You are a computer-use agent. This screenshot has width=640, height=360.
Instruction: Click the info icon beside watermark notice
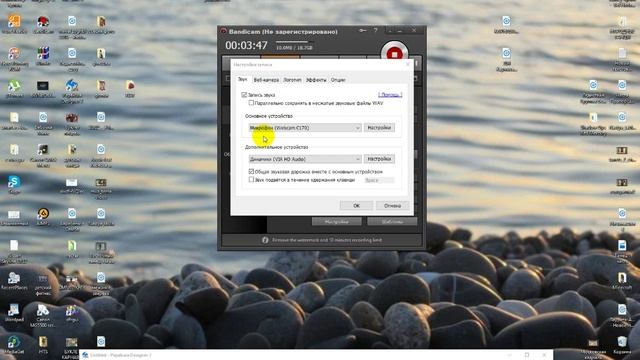click(x=265, y=240)
